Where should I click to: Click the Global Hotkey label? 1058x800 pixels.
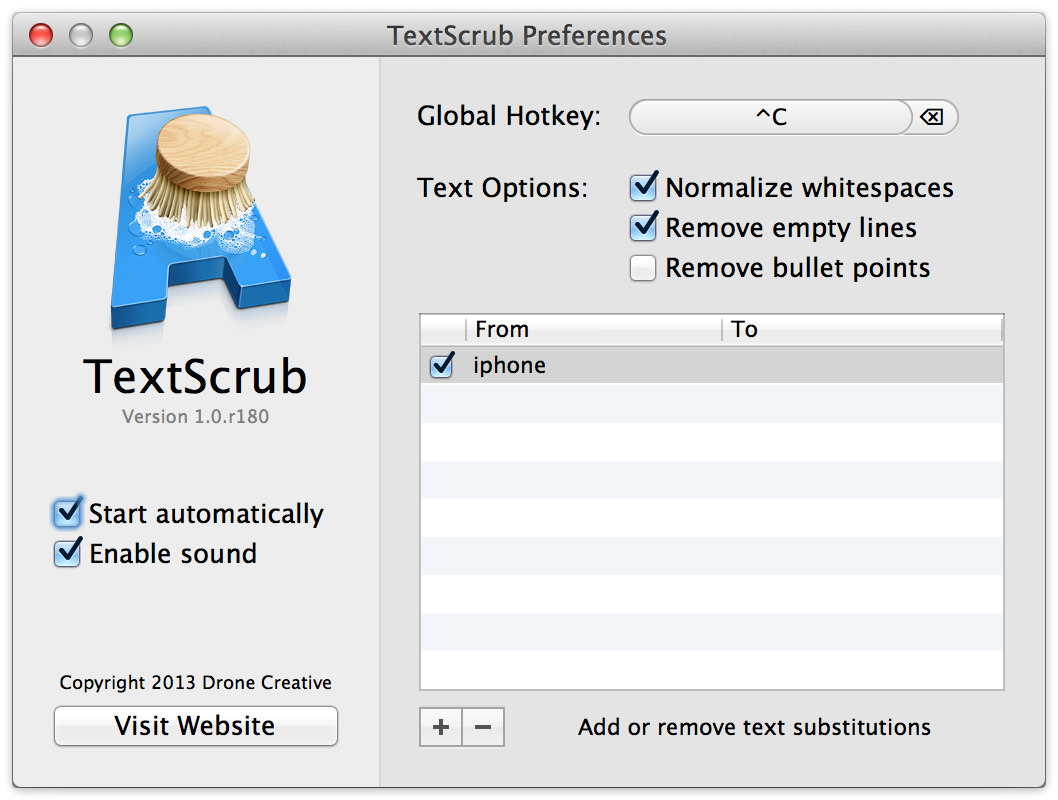(509, 116)
